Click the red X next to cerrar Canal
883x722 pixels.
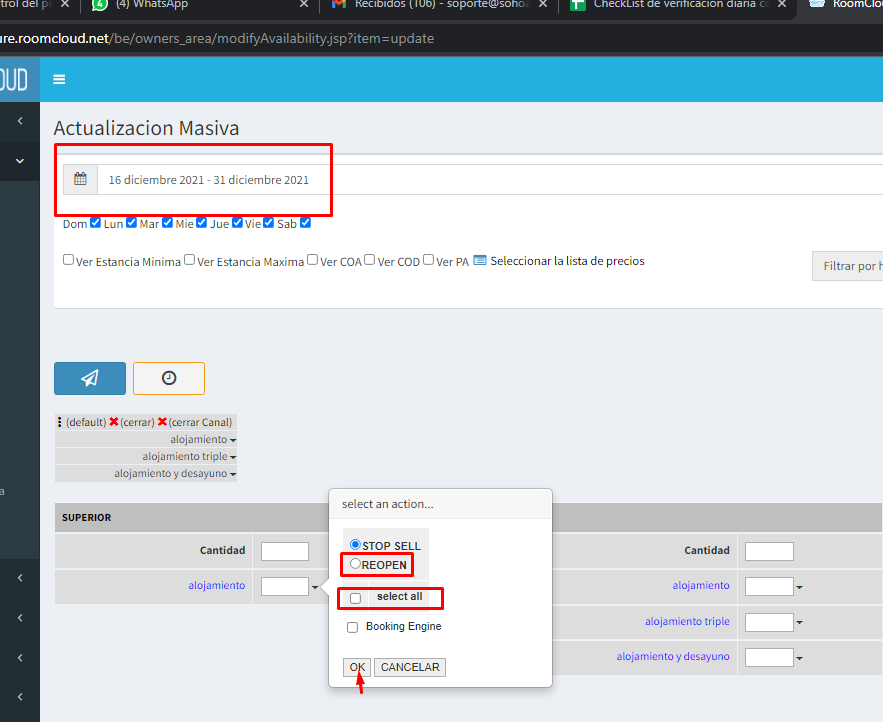click(162, 422)
